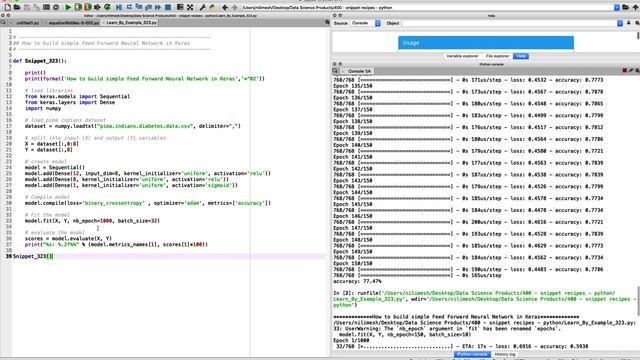Screen dimensions: 640x360
Task: Switch to the equationRiddles editor tab
Action: coord(73,23)
